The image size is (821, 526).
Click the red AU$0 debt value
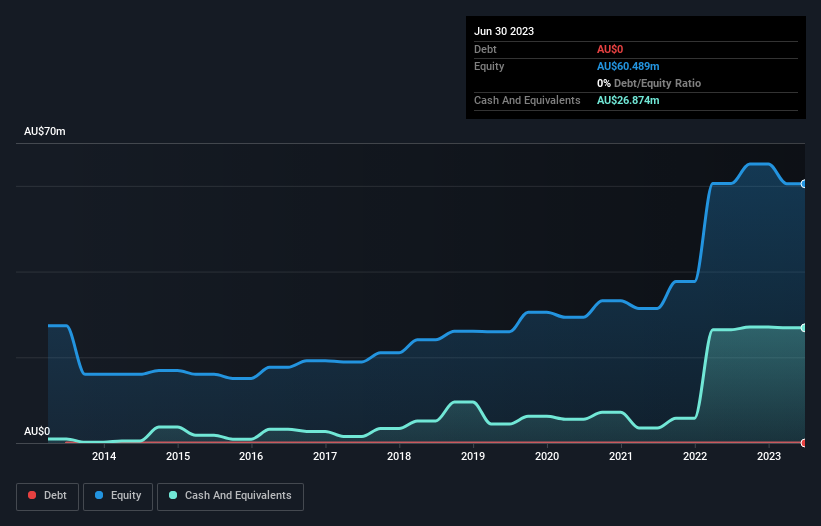[x=610, y=49]
